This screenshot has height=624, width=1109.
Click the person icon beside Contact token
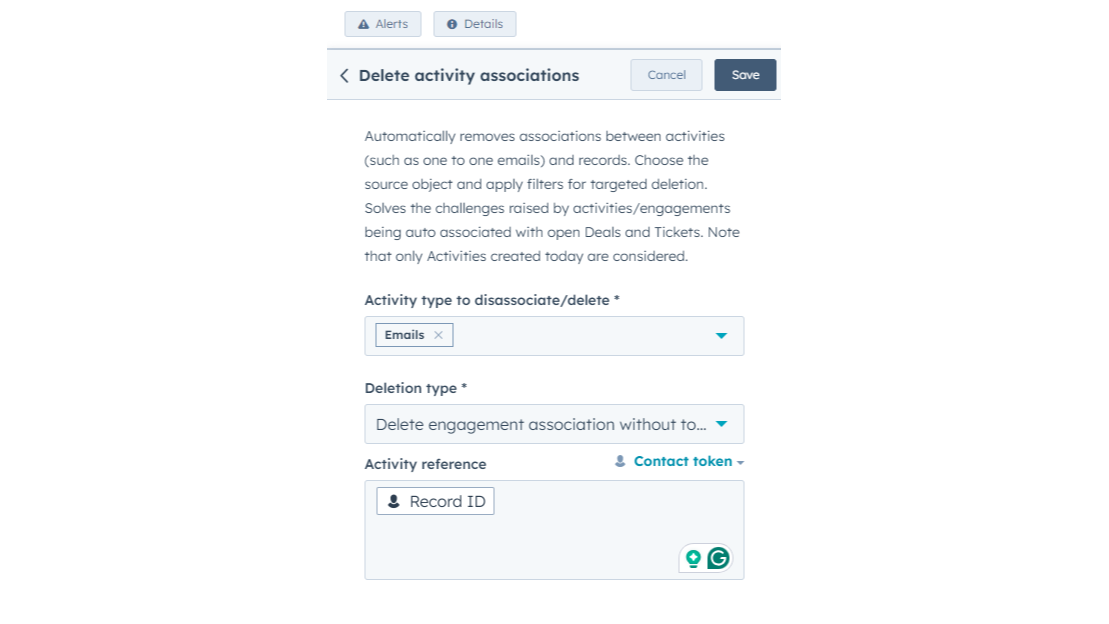pos(620,462)
